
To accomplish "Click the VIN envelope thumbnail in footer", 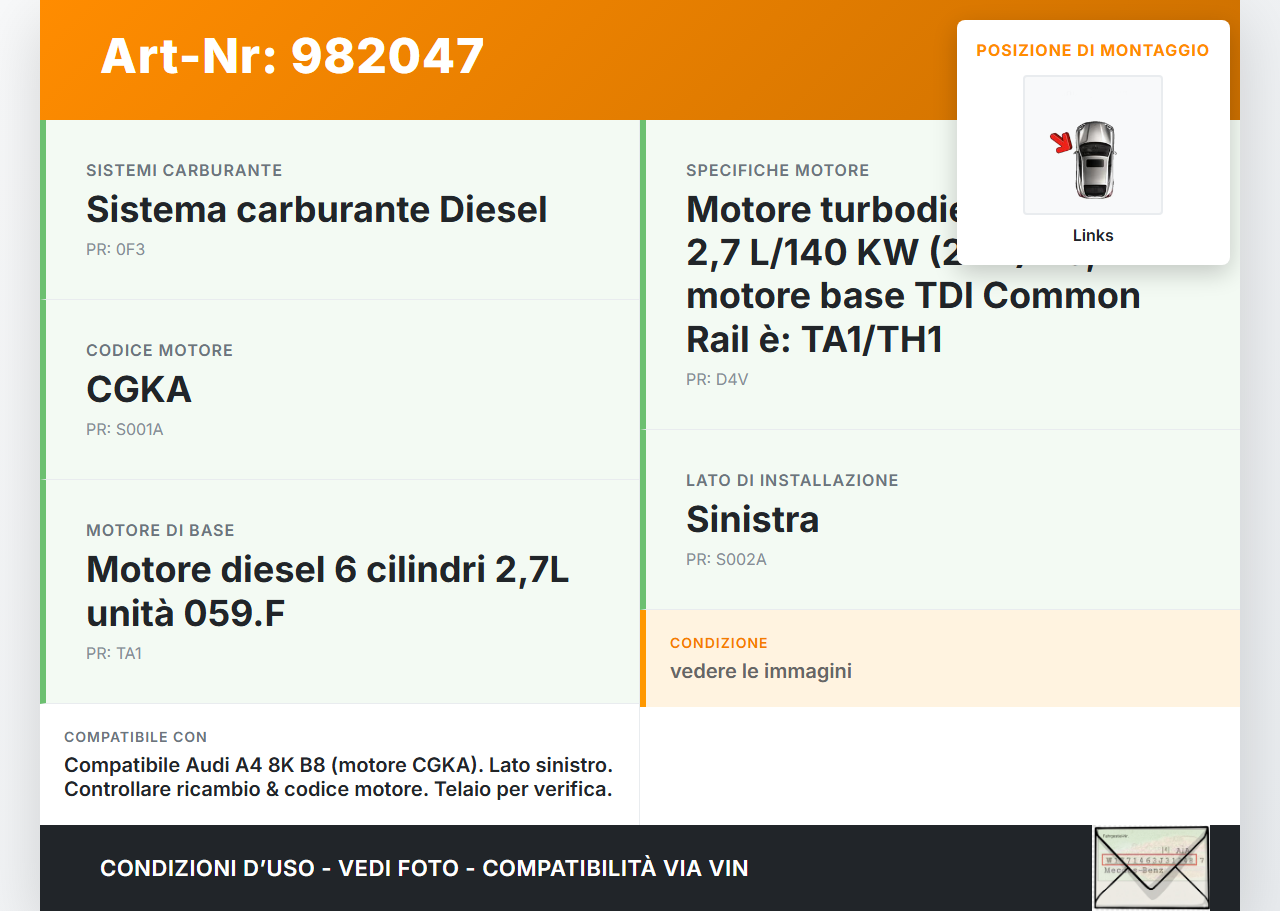I will (1151, 867).
